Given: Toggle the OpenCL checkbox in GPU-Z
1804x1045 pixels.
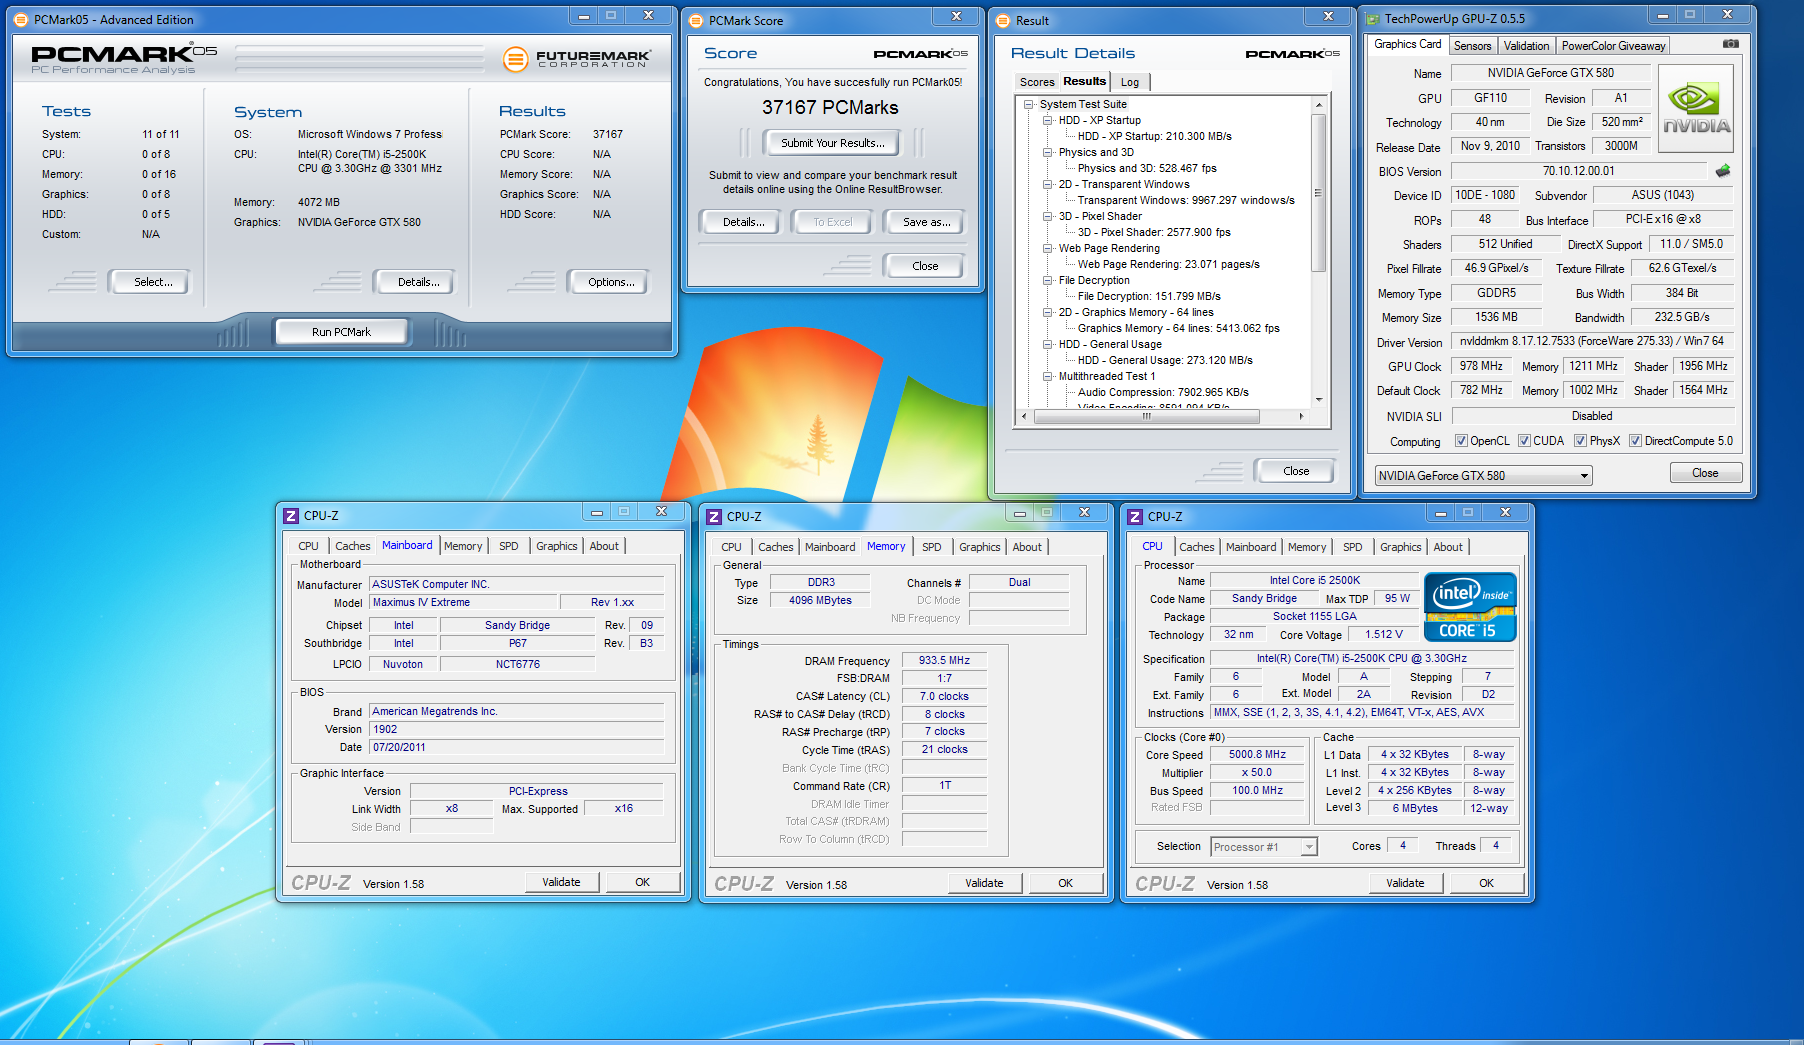Looking at the screenshot, I should point(1461,441).
